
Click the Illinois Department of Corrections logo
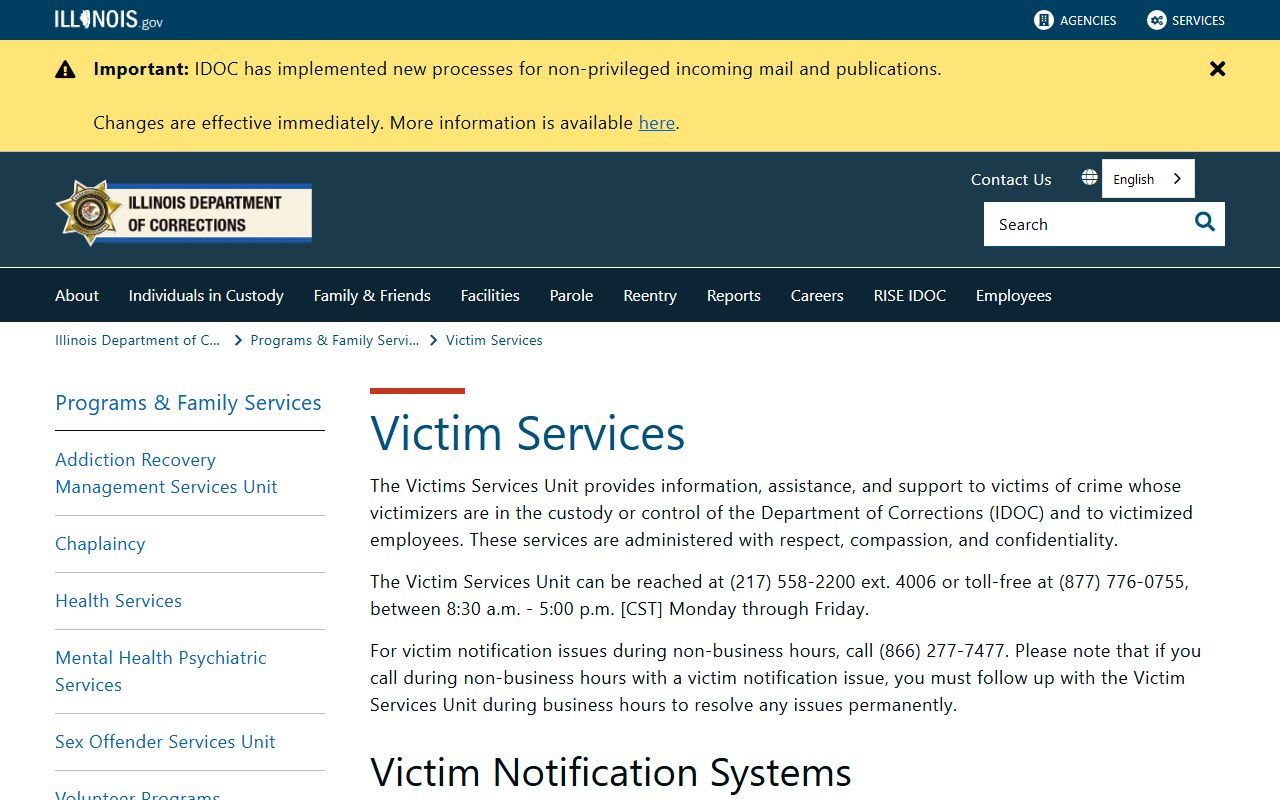pyautogui.click(x=184, y=213)
